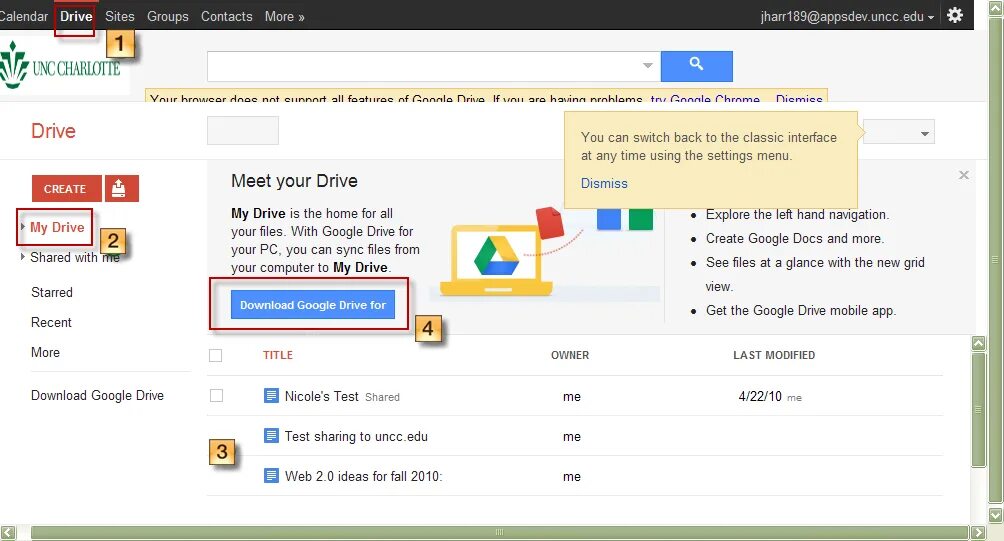Click try Google Chrome link
This screenshot has width=1004, height=541.
[x=705, y=99]
